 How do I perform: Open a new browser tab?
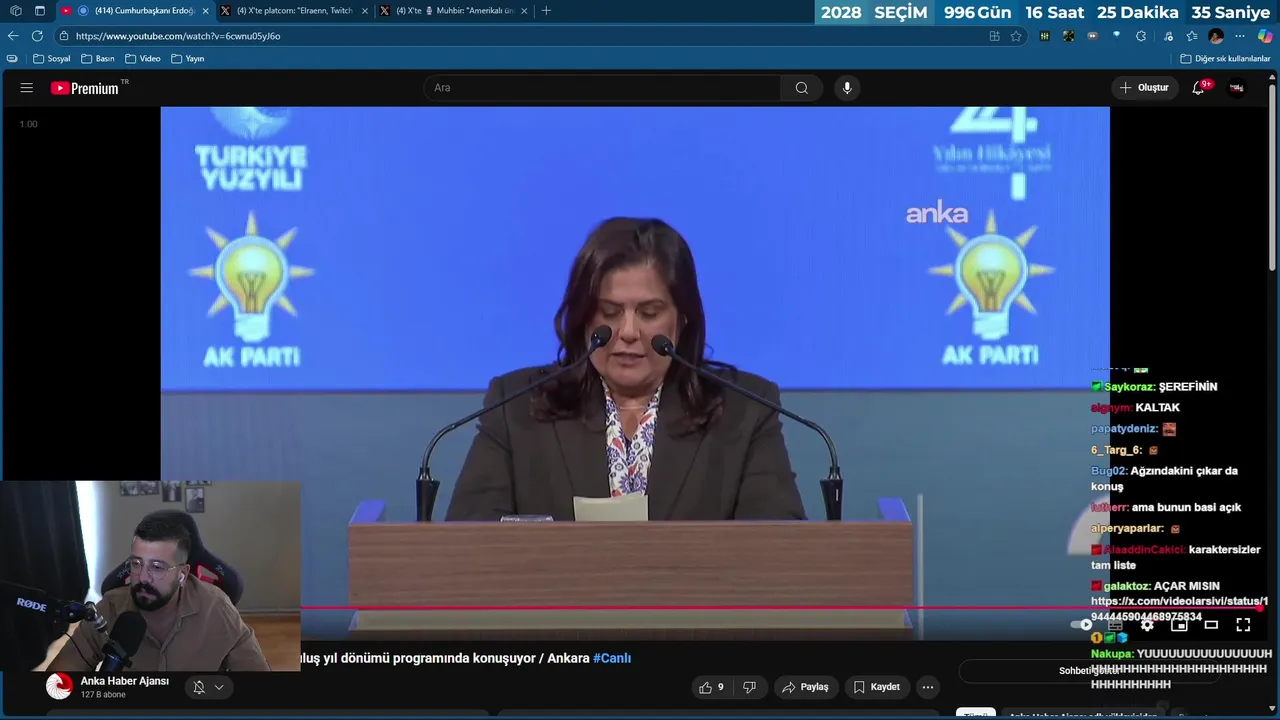(546, 11)
